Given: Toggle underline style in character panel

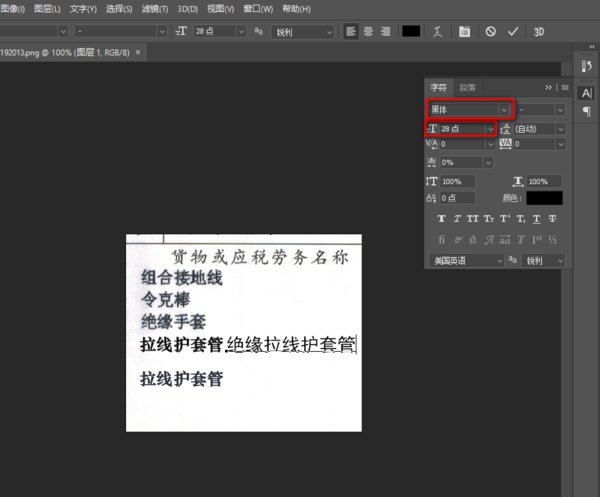Looking at the screenshot, I should pos(536,218).
